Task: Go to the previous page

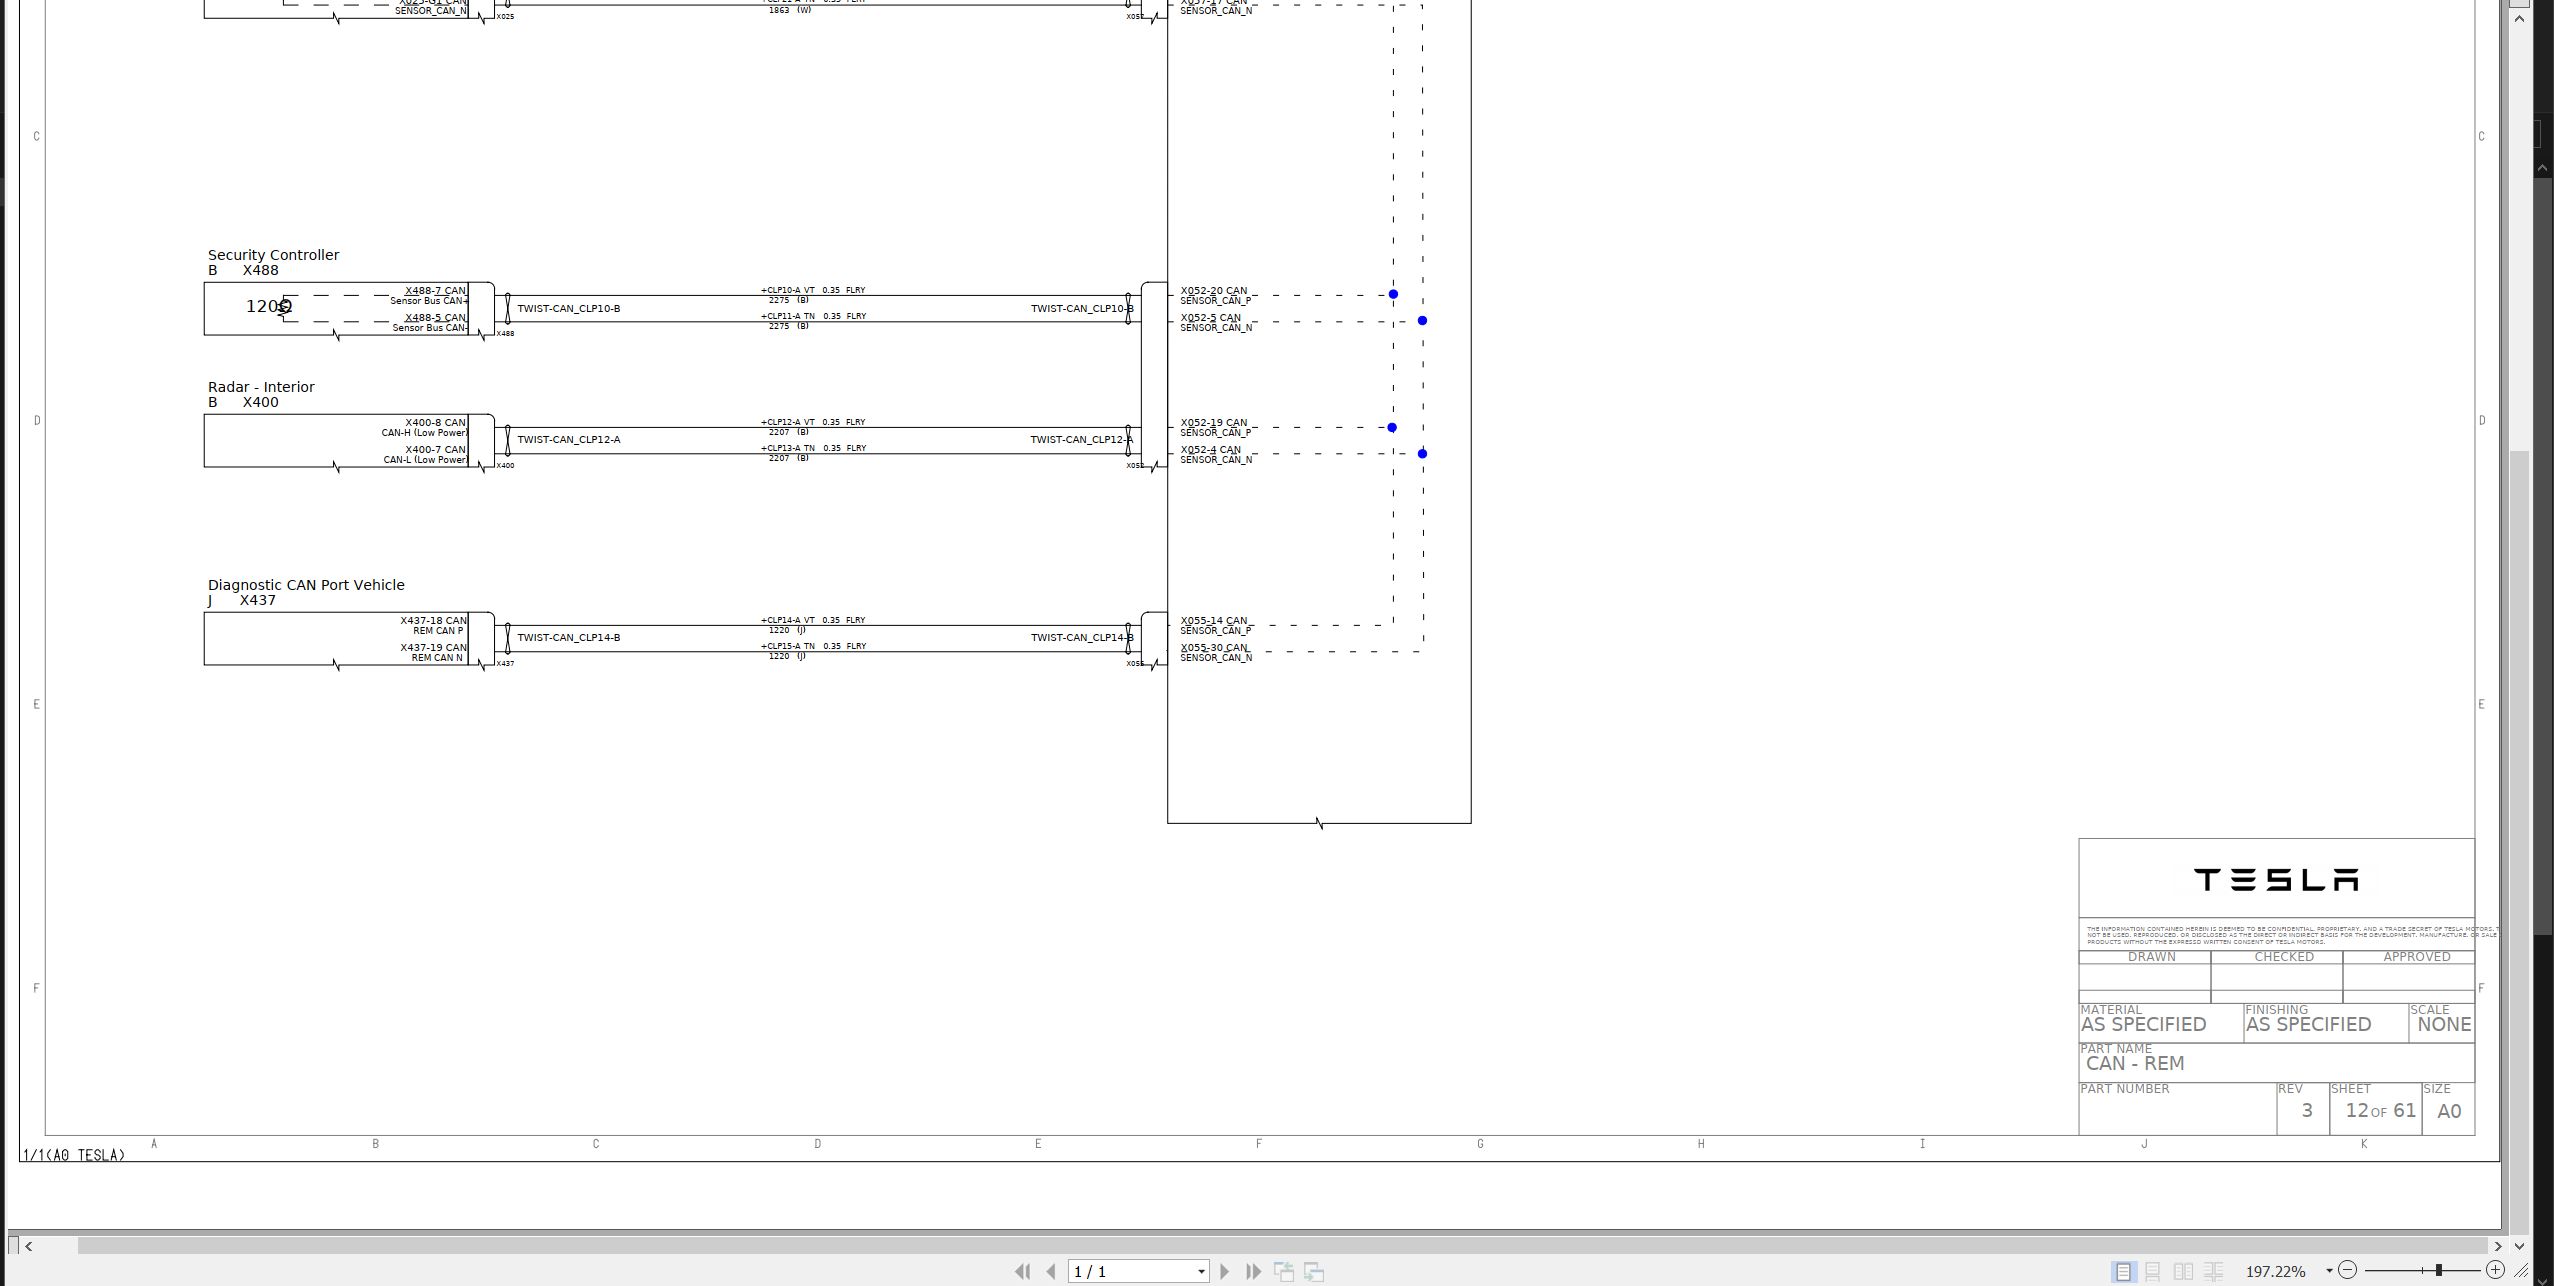Action: 1051,1271
